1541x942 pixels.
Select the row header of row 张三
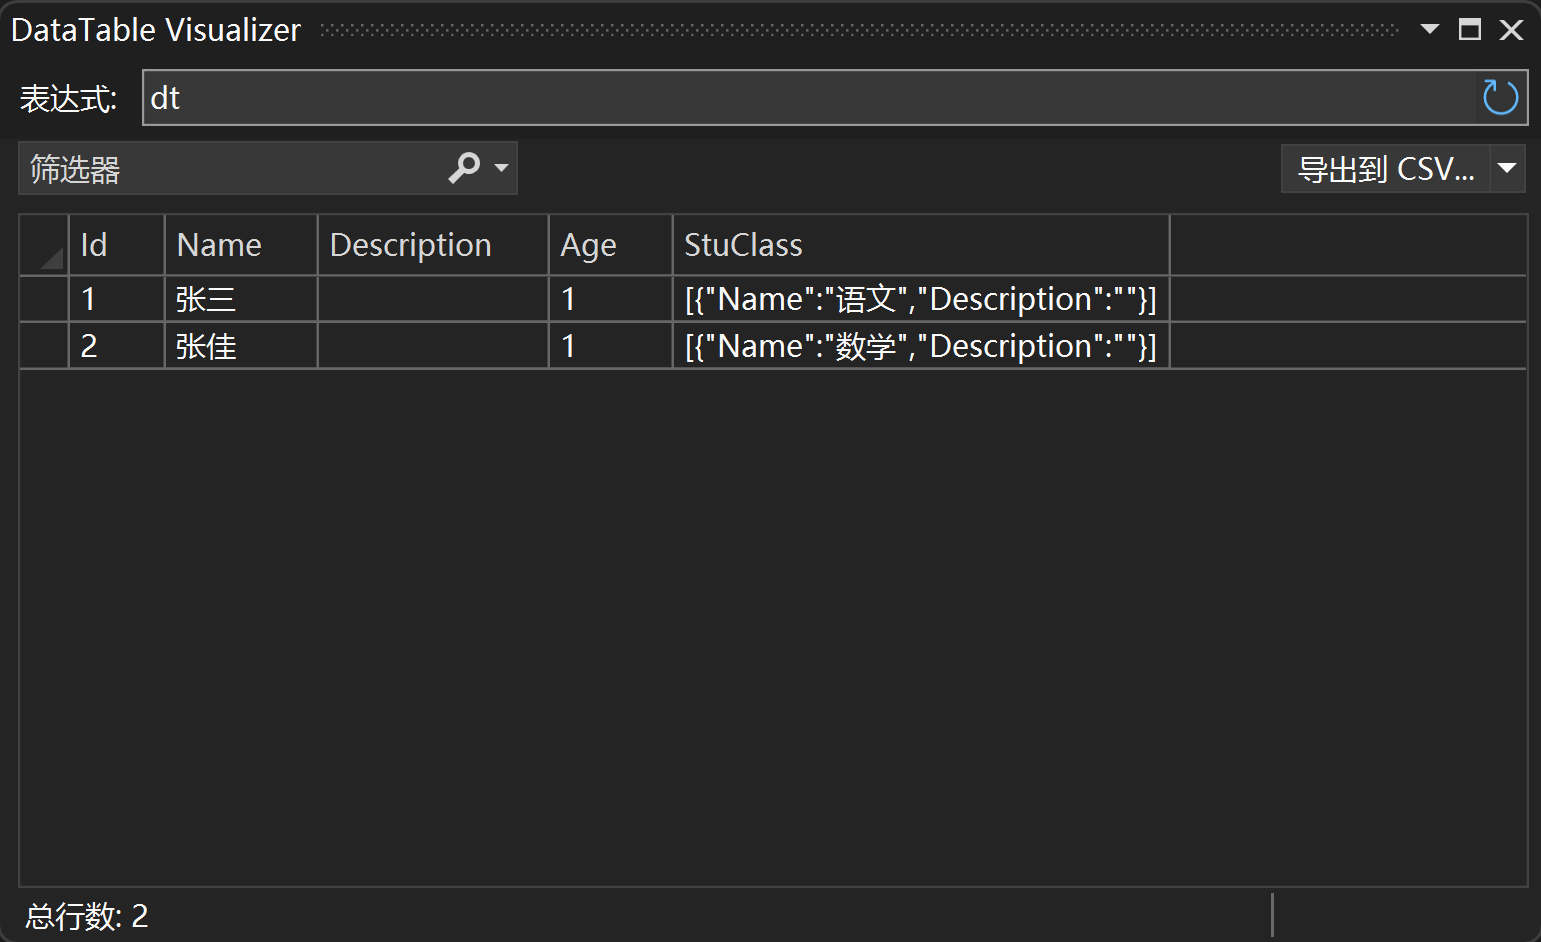pyautogui.click(x=44, y=299)
